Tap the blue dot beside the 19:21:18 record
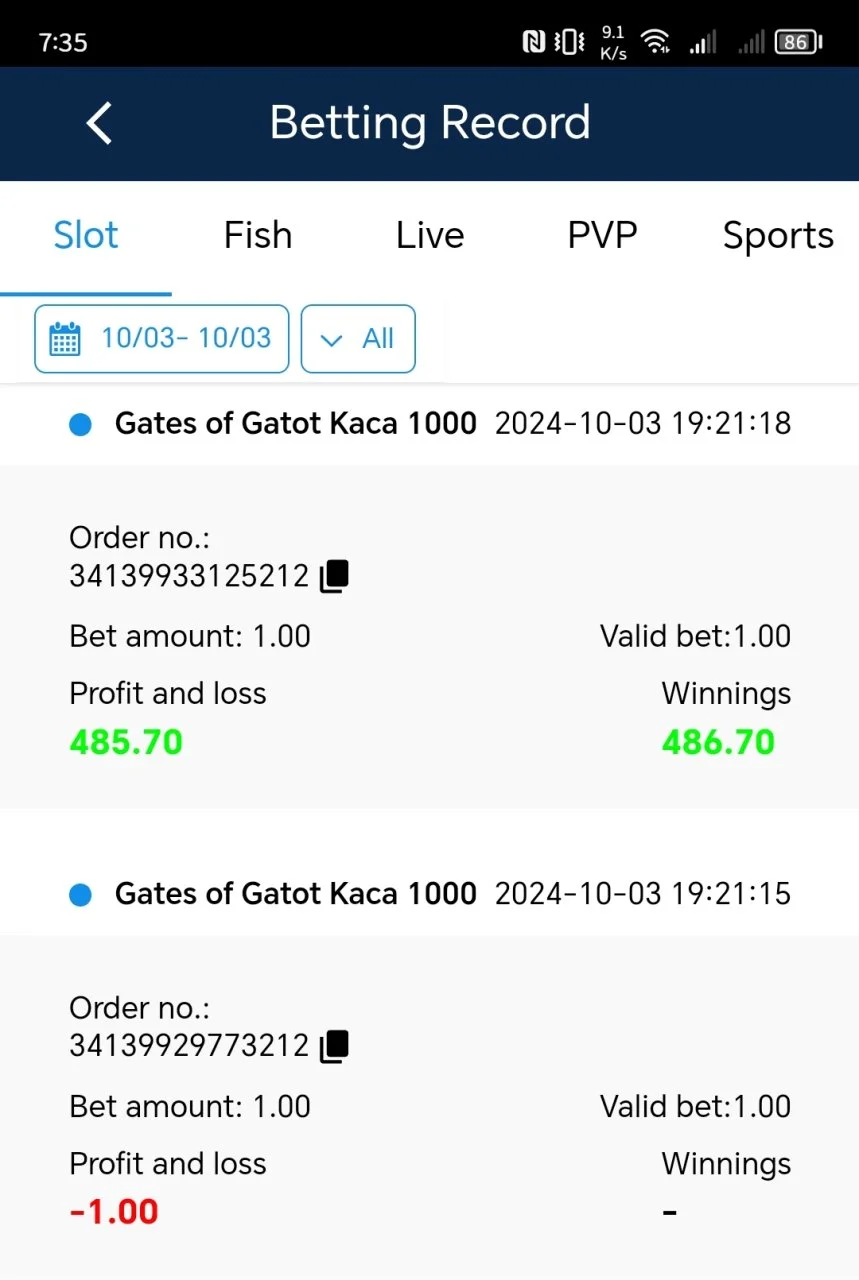Viewport: 859px width, 1280px height. pyautogui.click(x=81, y=425)
